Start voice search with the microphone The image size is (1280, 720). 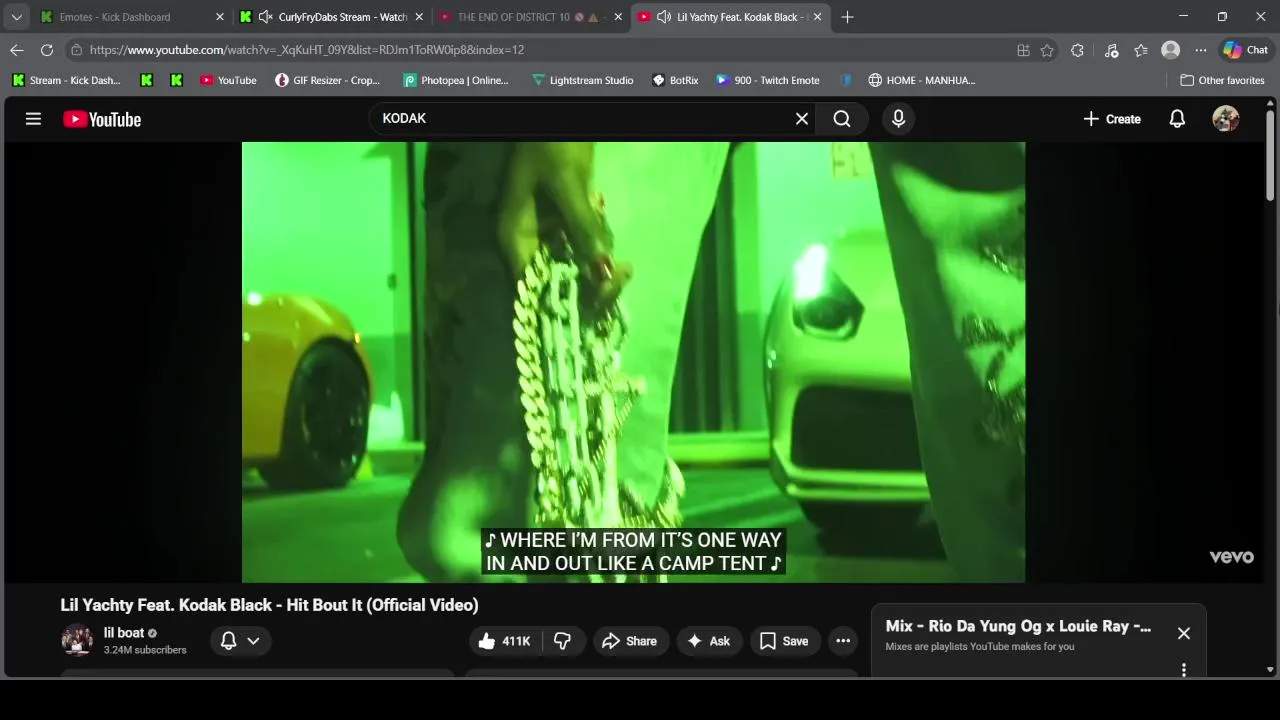pos(898,119)
